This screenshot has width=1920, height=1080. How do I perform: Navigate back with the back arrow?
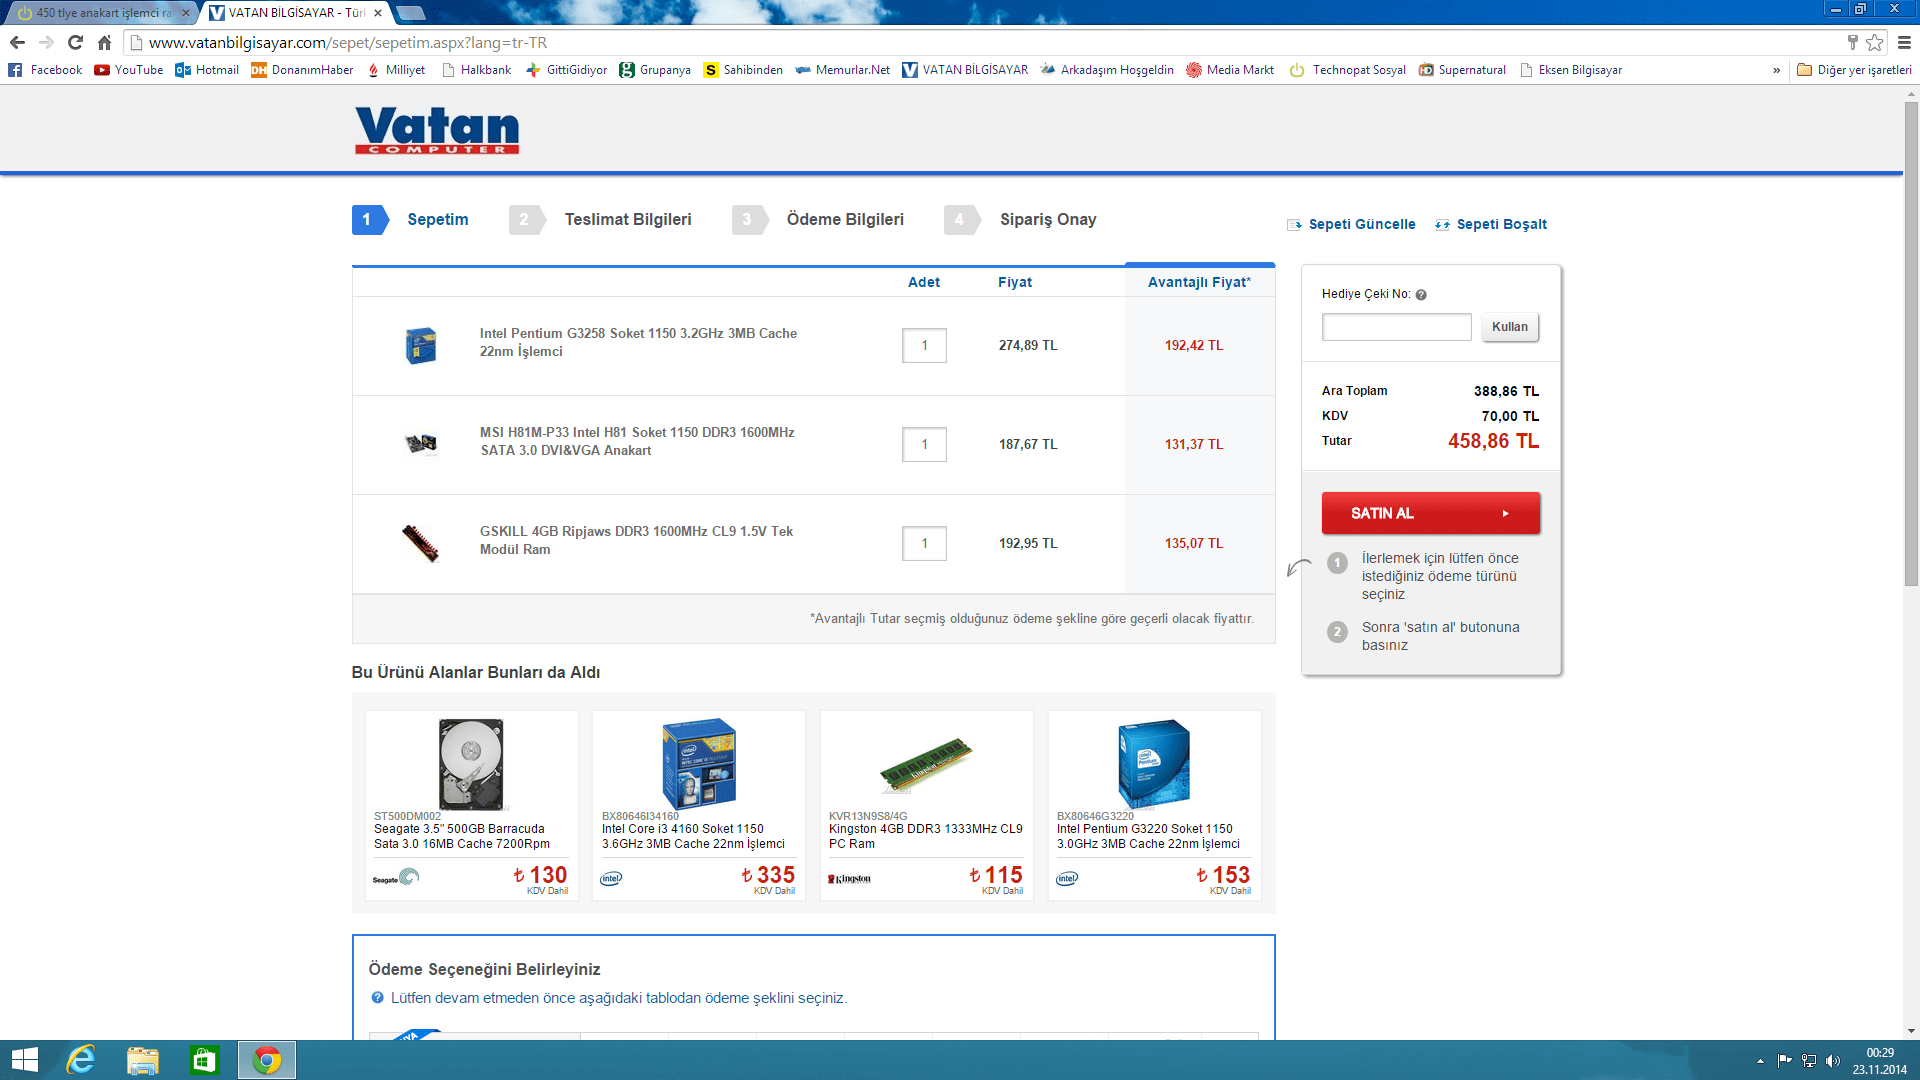tap(18, 43)
